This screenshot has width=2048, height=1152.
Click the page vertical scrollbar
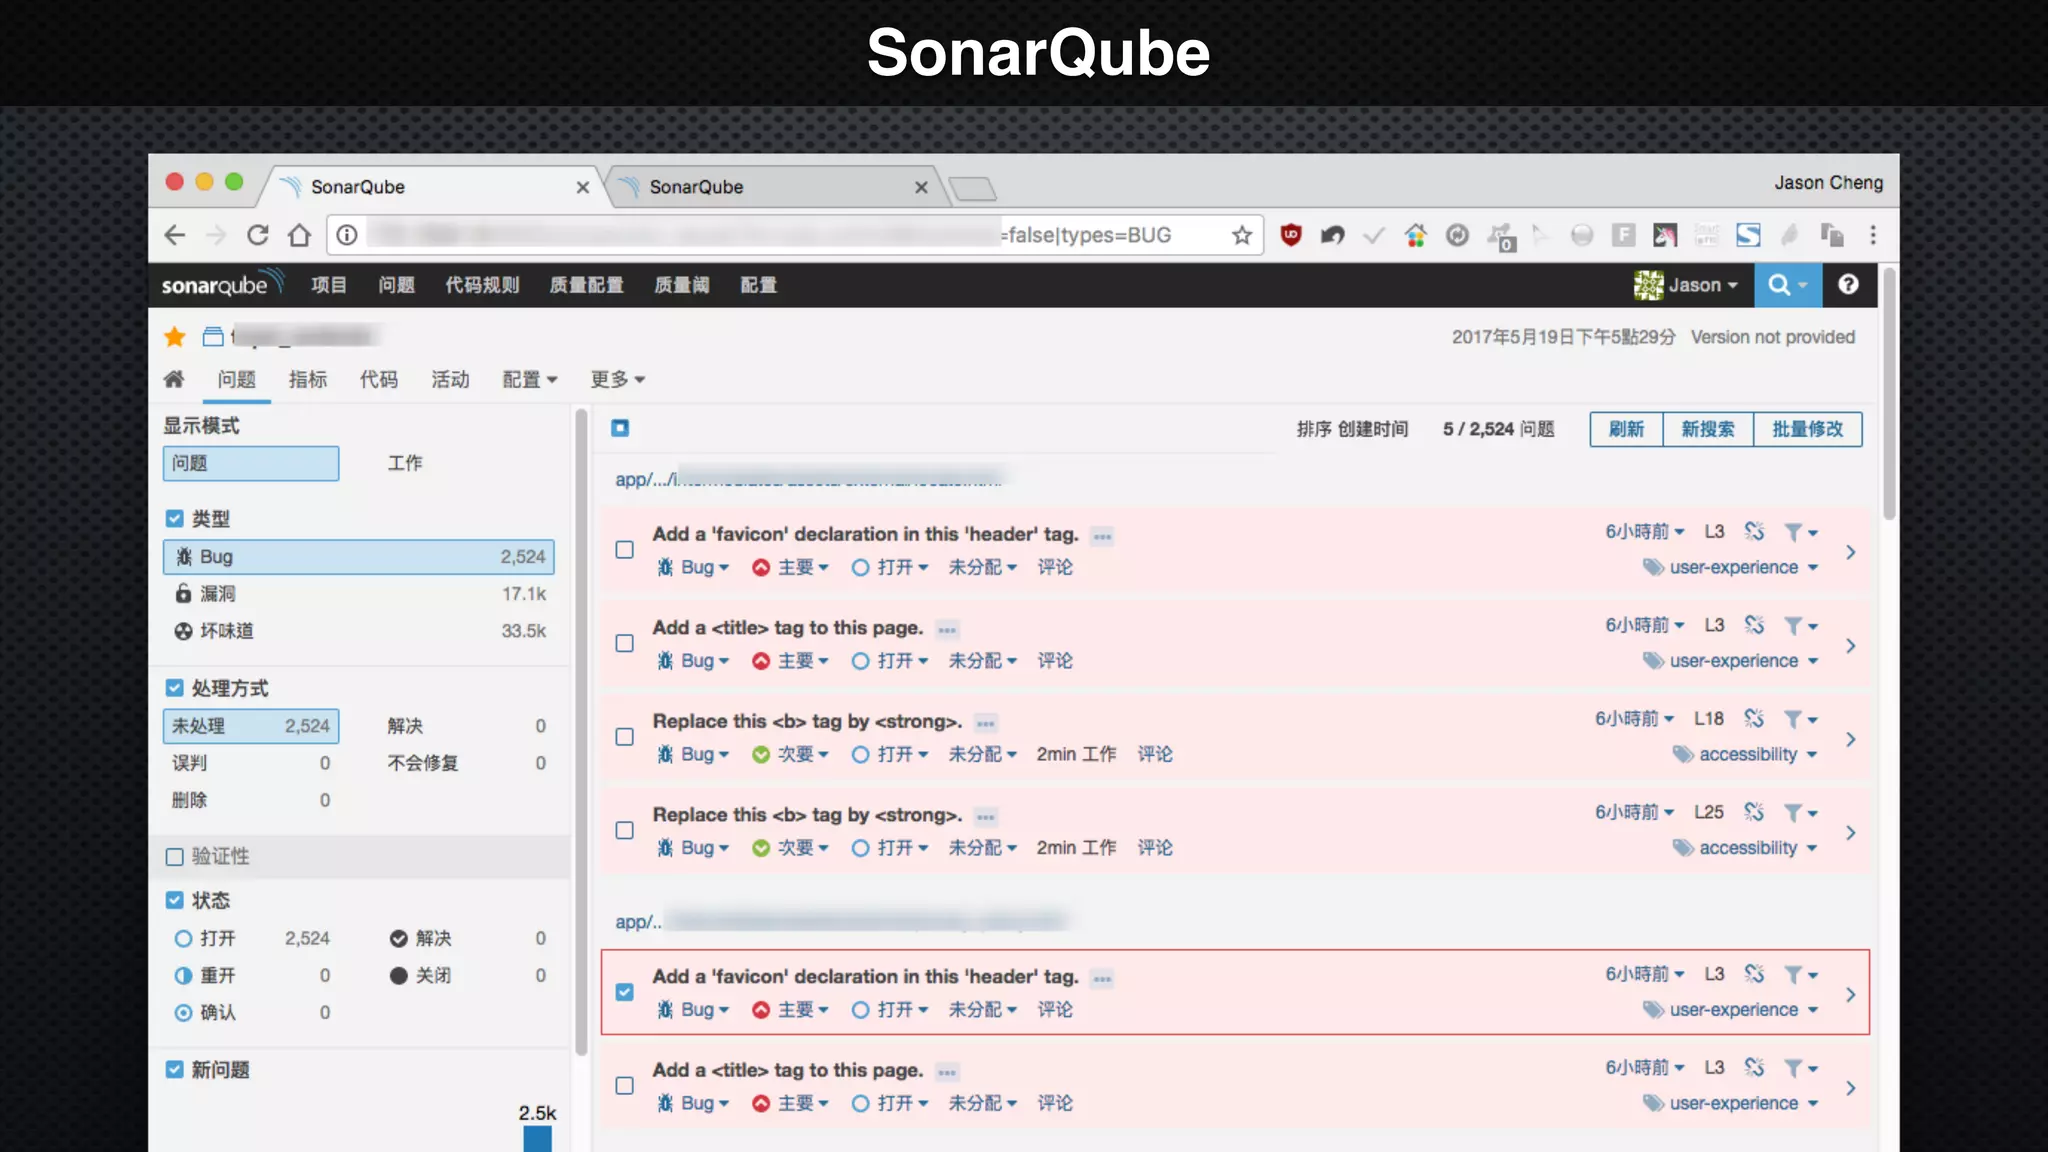1889,393
